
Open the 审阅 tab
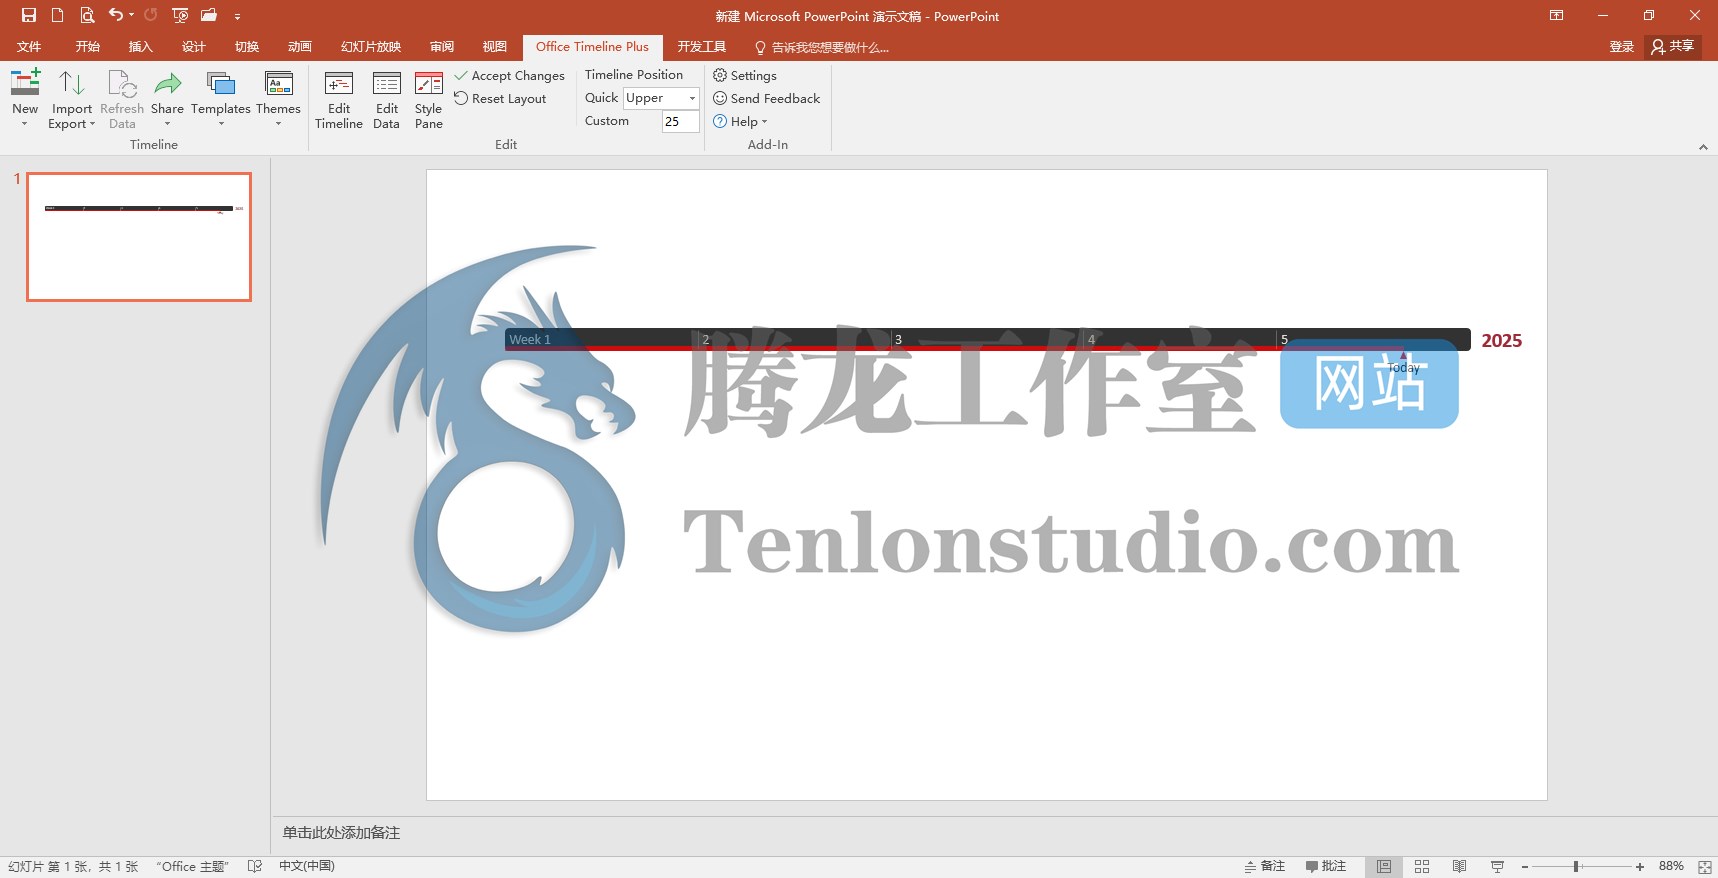(x=441, y=47)
